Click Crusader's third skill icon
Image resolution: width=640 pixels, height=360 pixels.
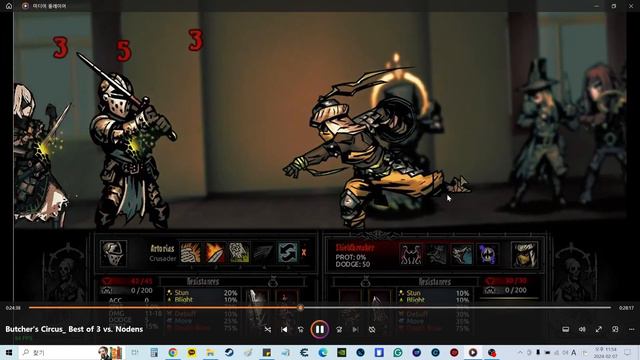point(239,252)
